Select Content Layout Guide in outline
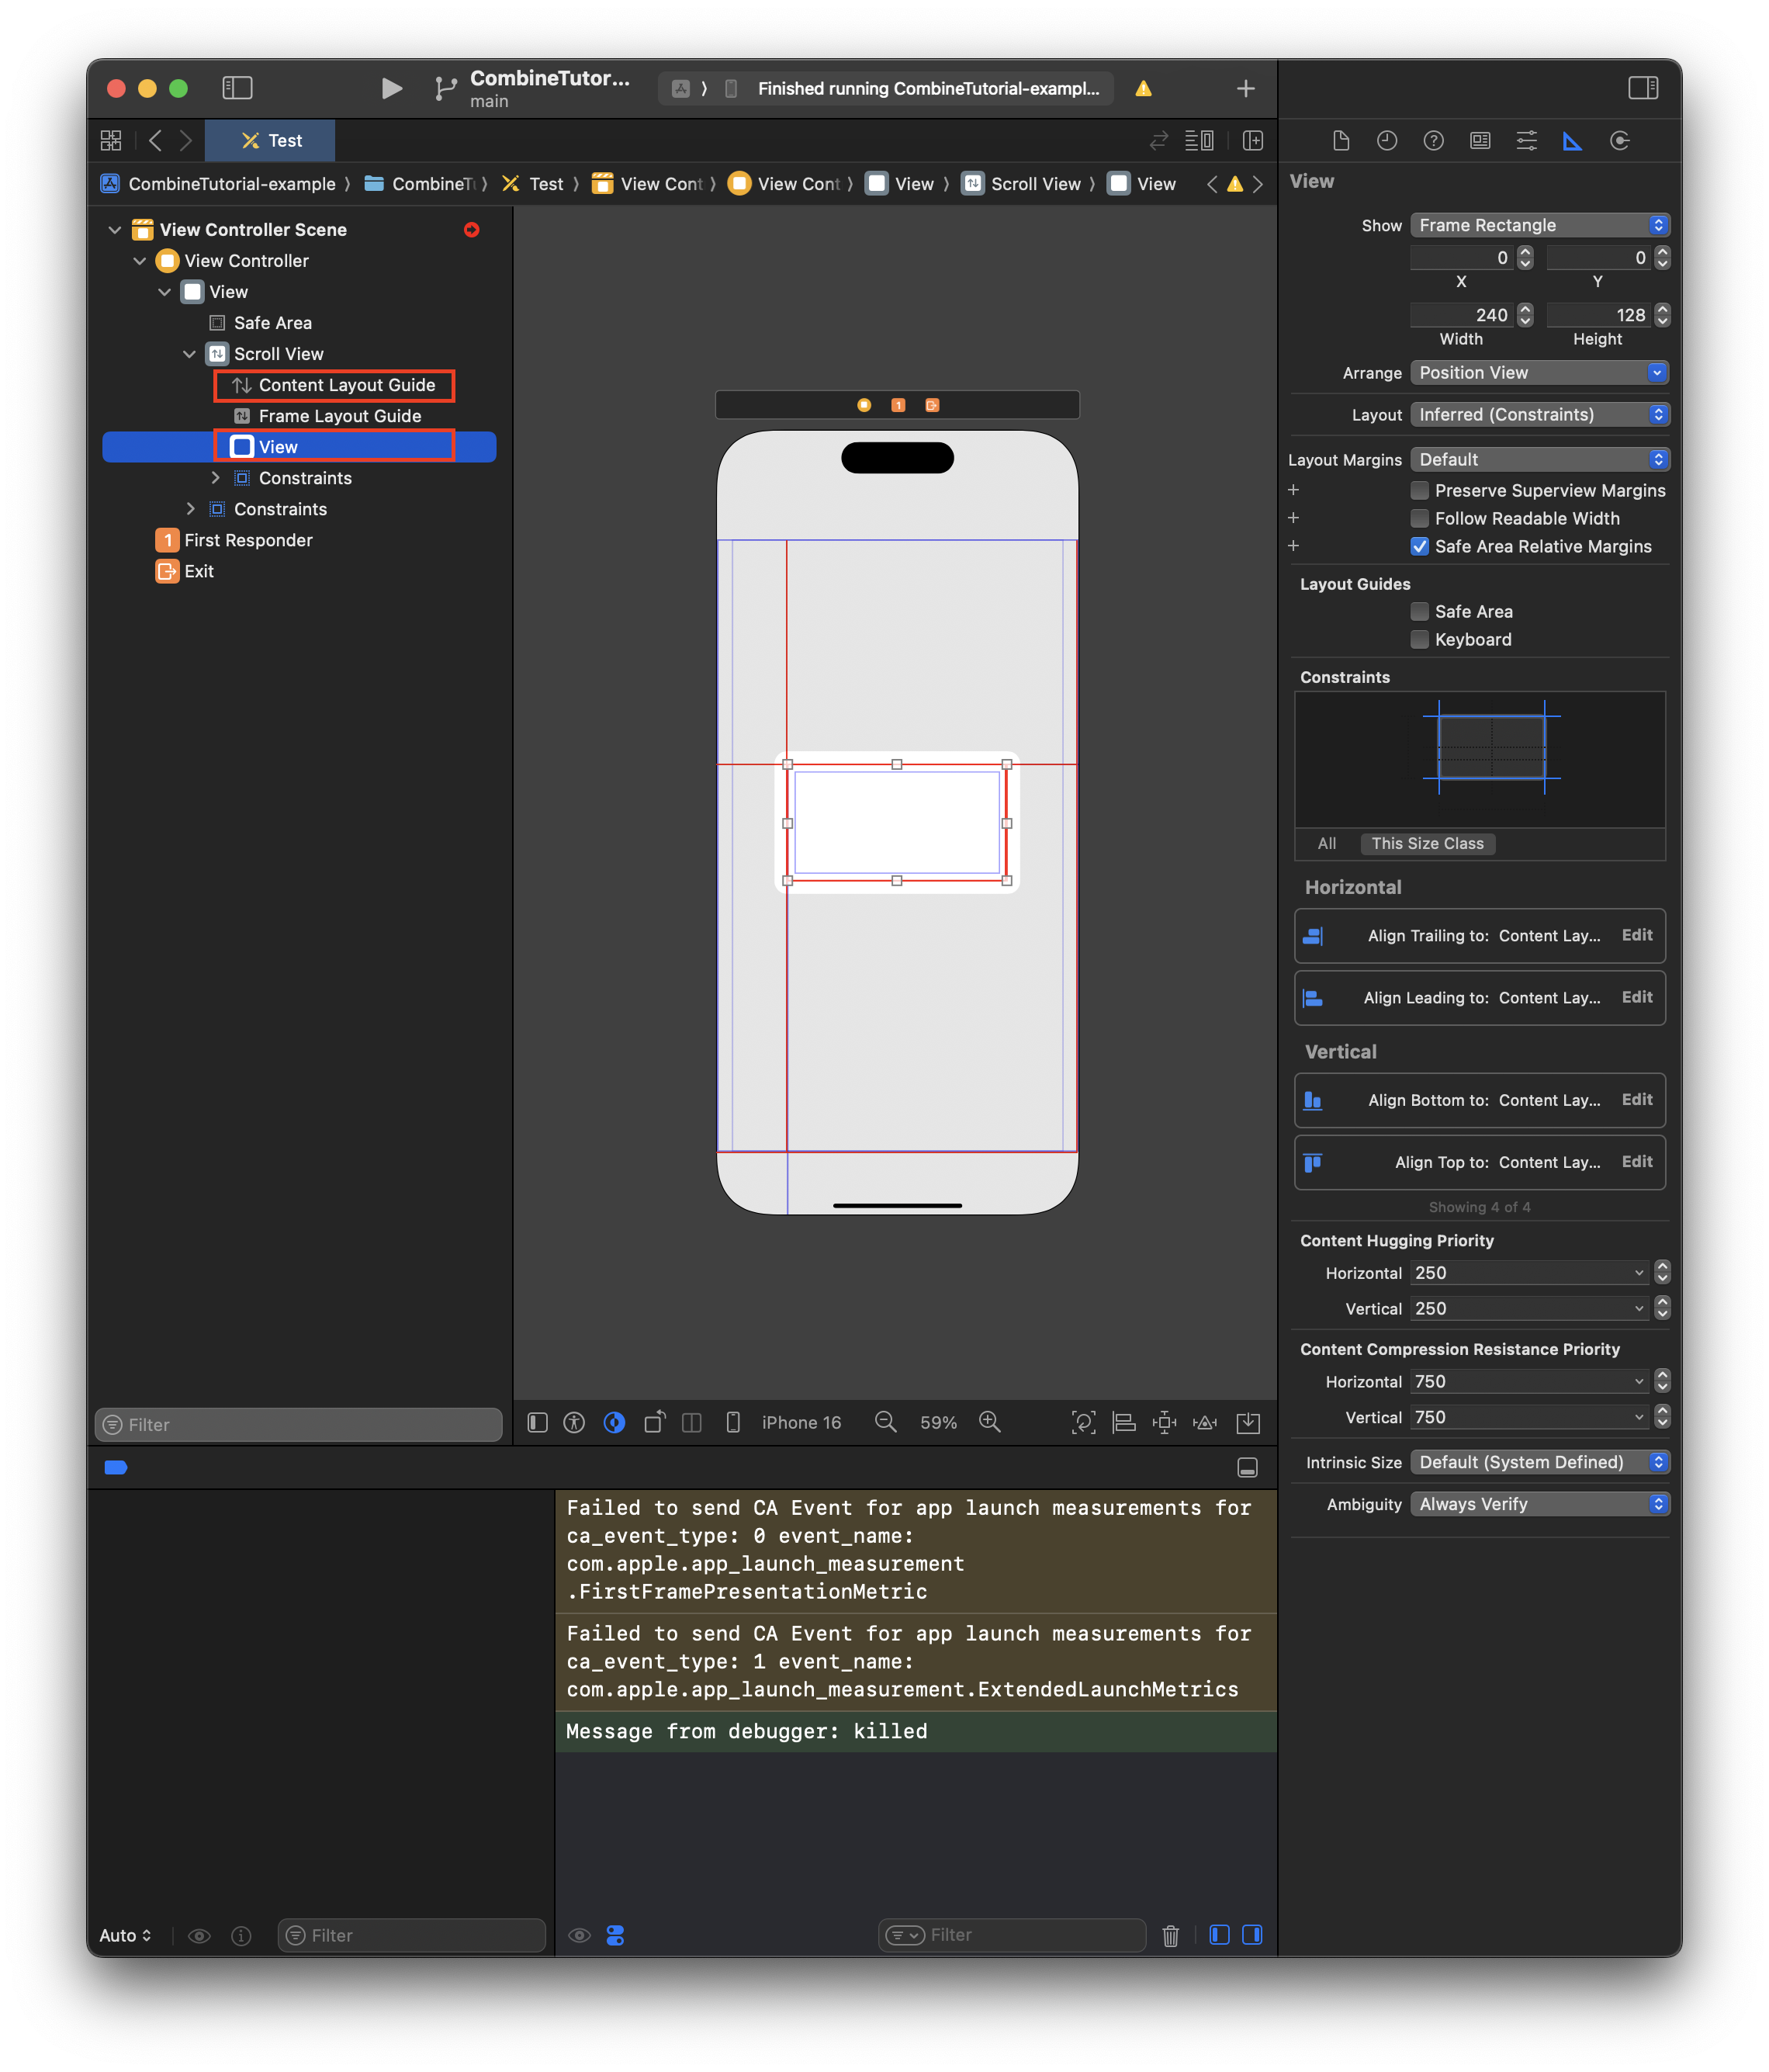The image size is (1769, 2072). [x=334, y=385]
